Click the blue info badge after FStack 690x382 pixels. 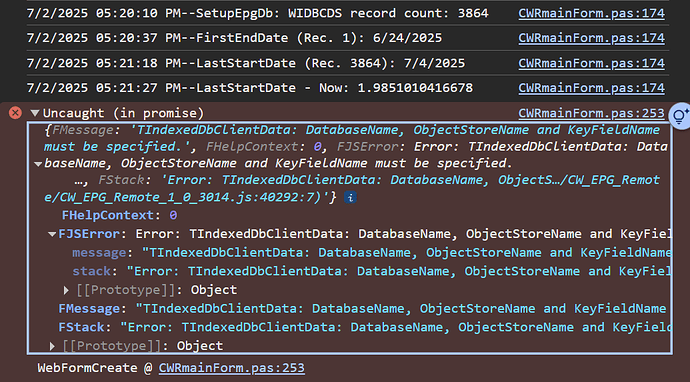coord(350,198)
